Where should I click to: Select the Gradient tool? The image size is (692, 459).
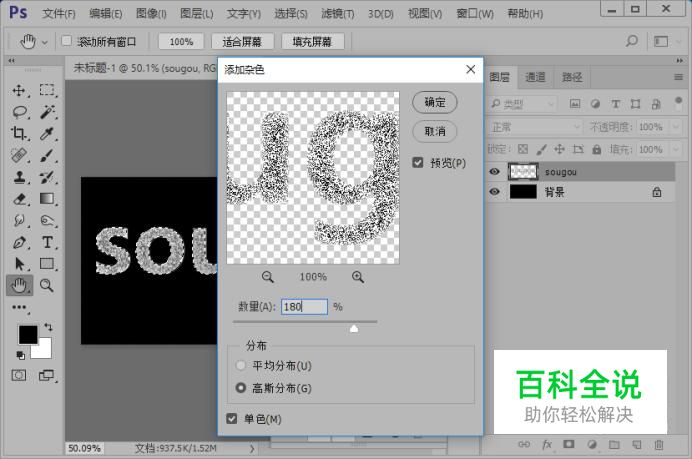pos(47,199)
